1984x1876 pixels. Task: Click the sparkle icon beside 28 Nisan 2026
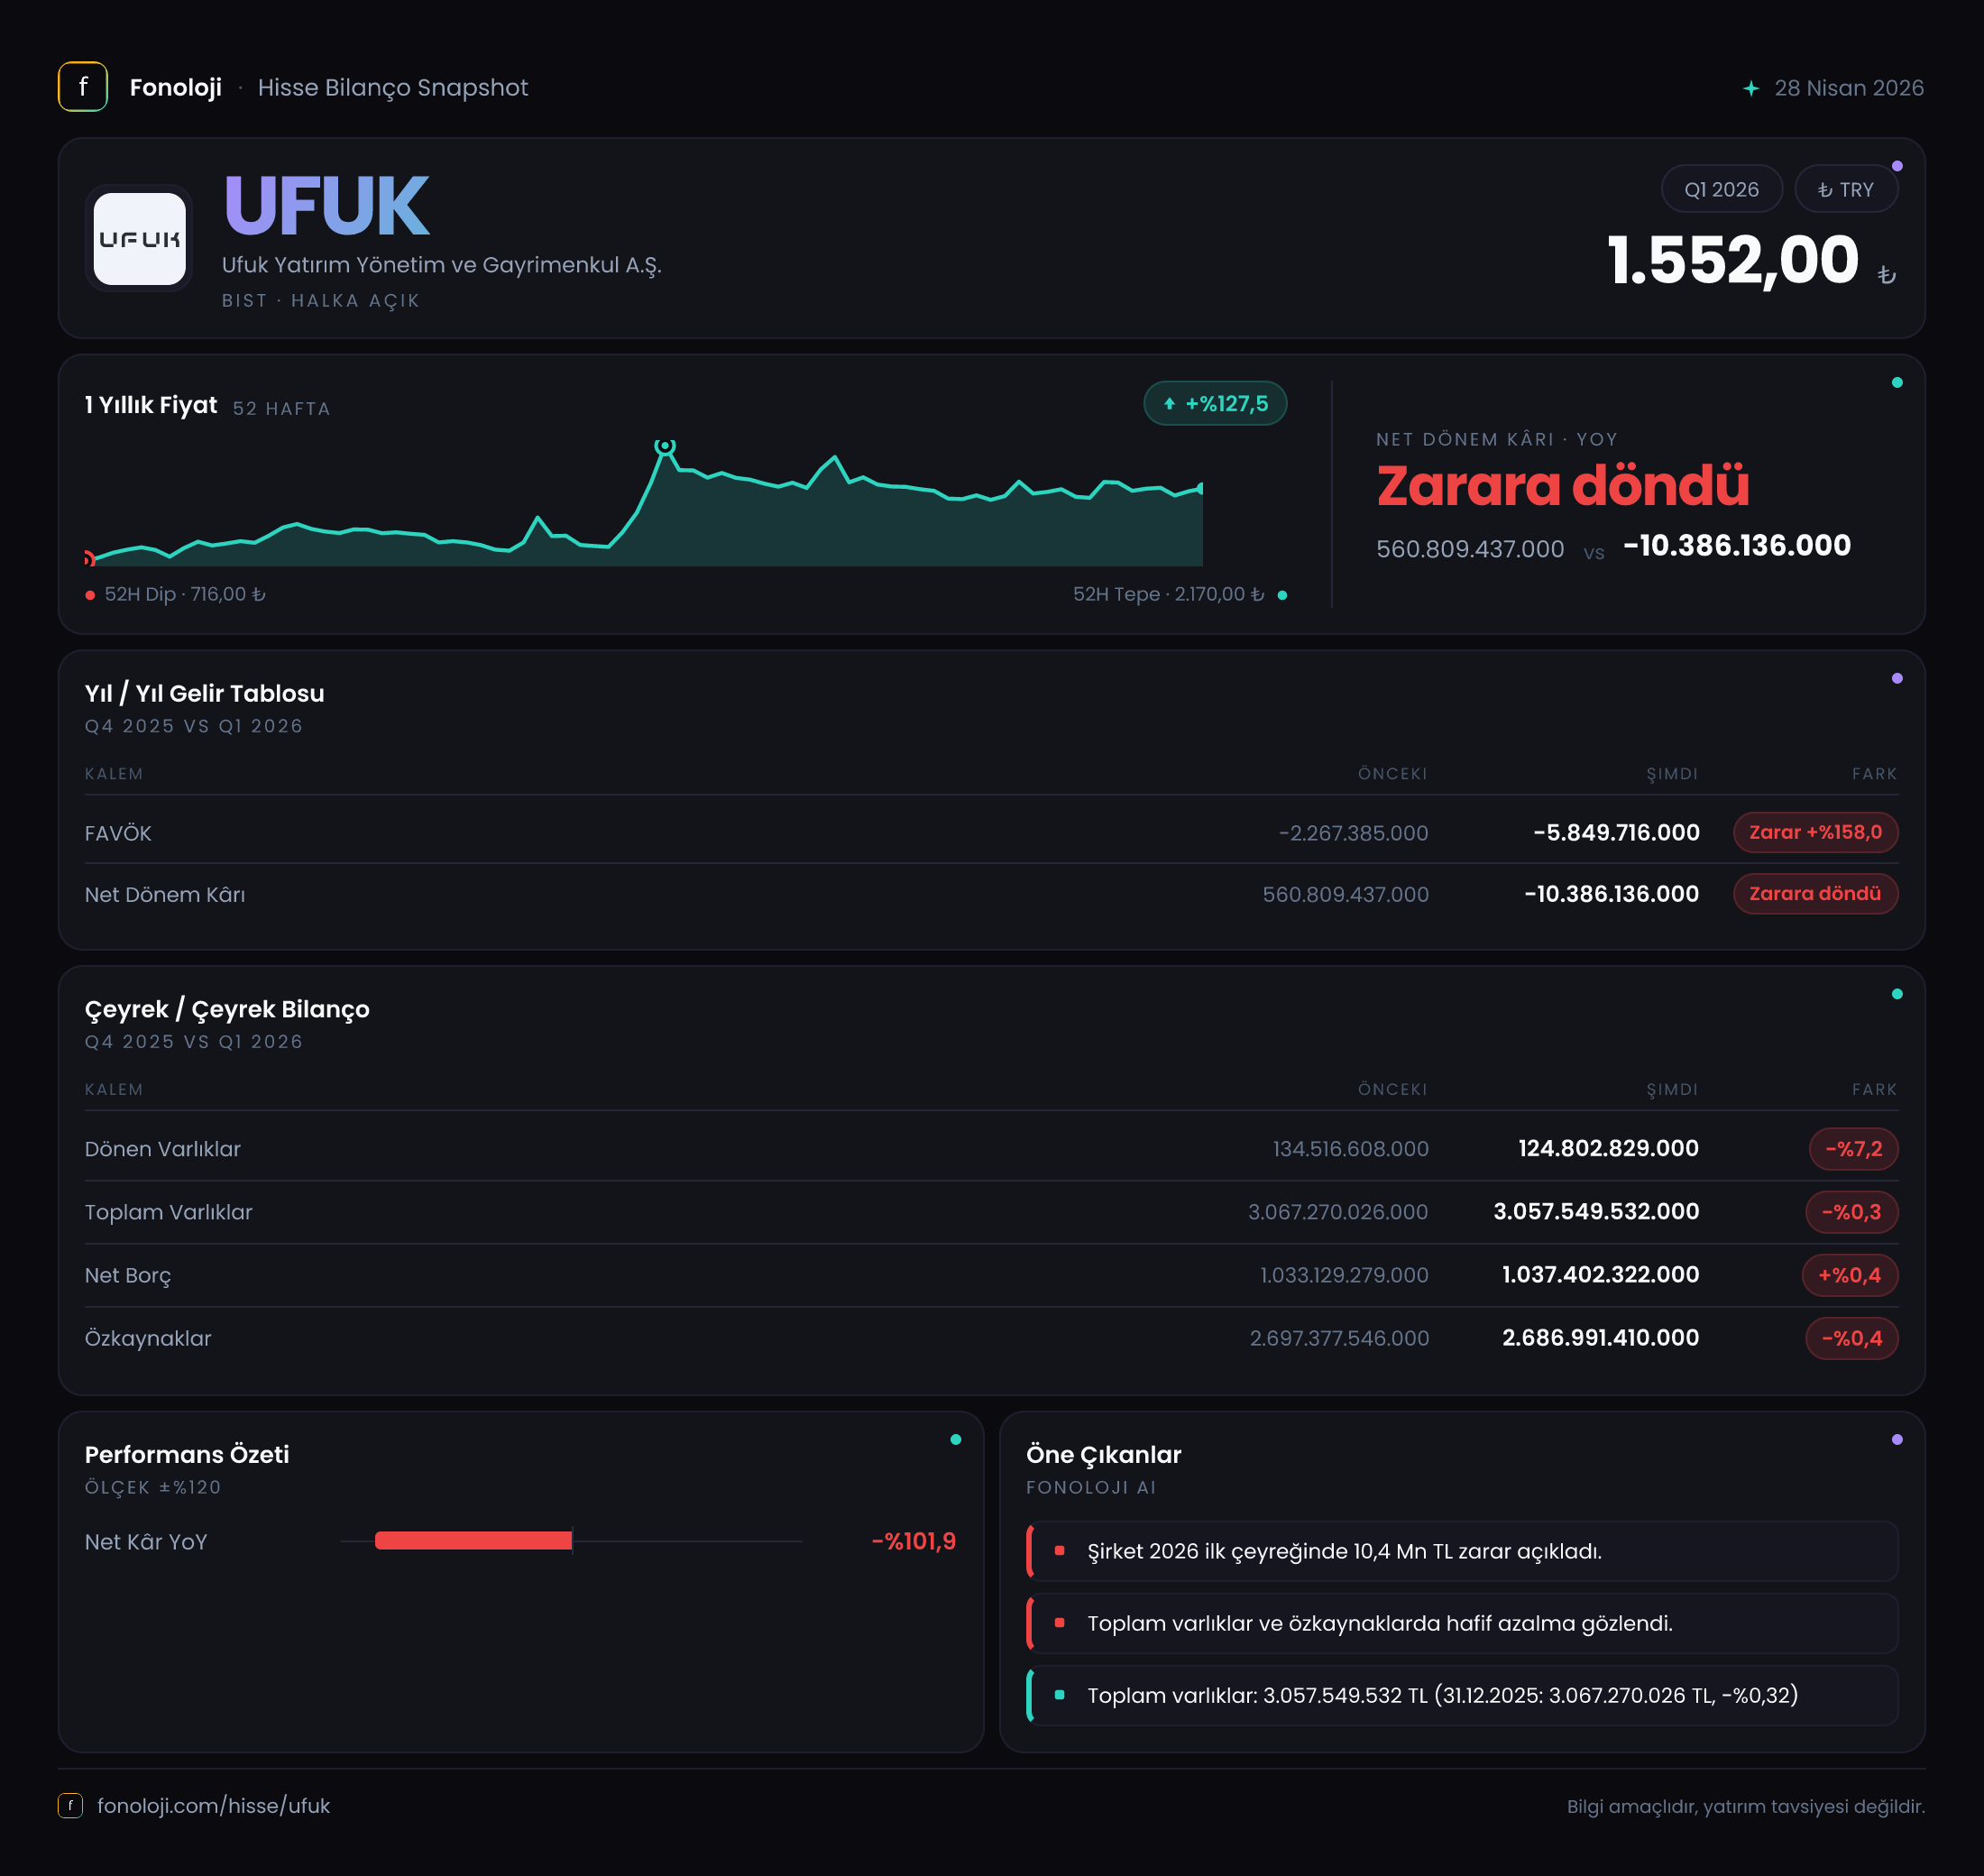pyautogui.click(x=1751, y=88)
